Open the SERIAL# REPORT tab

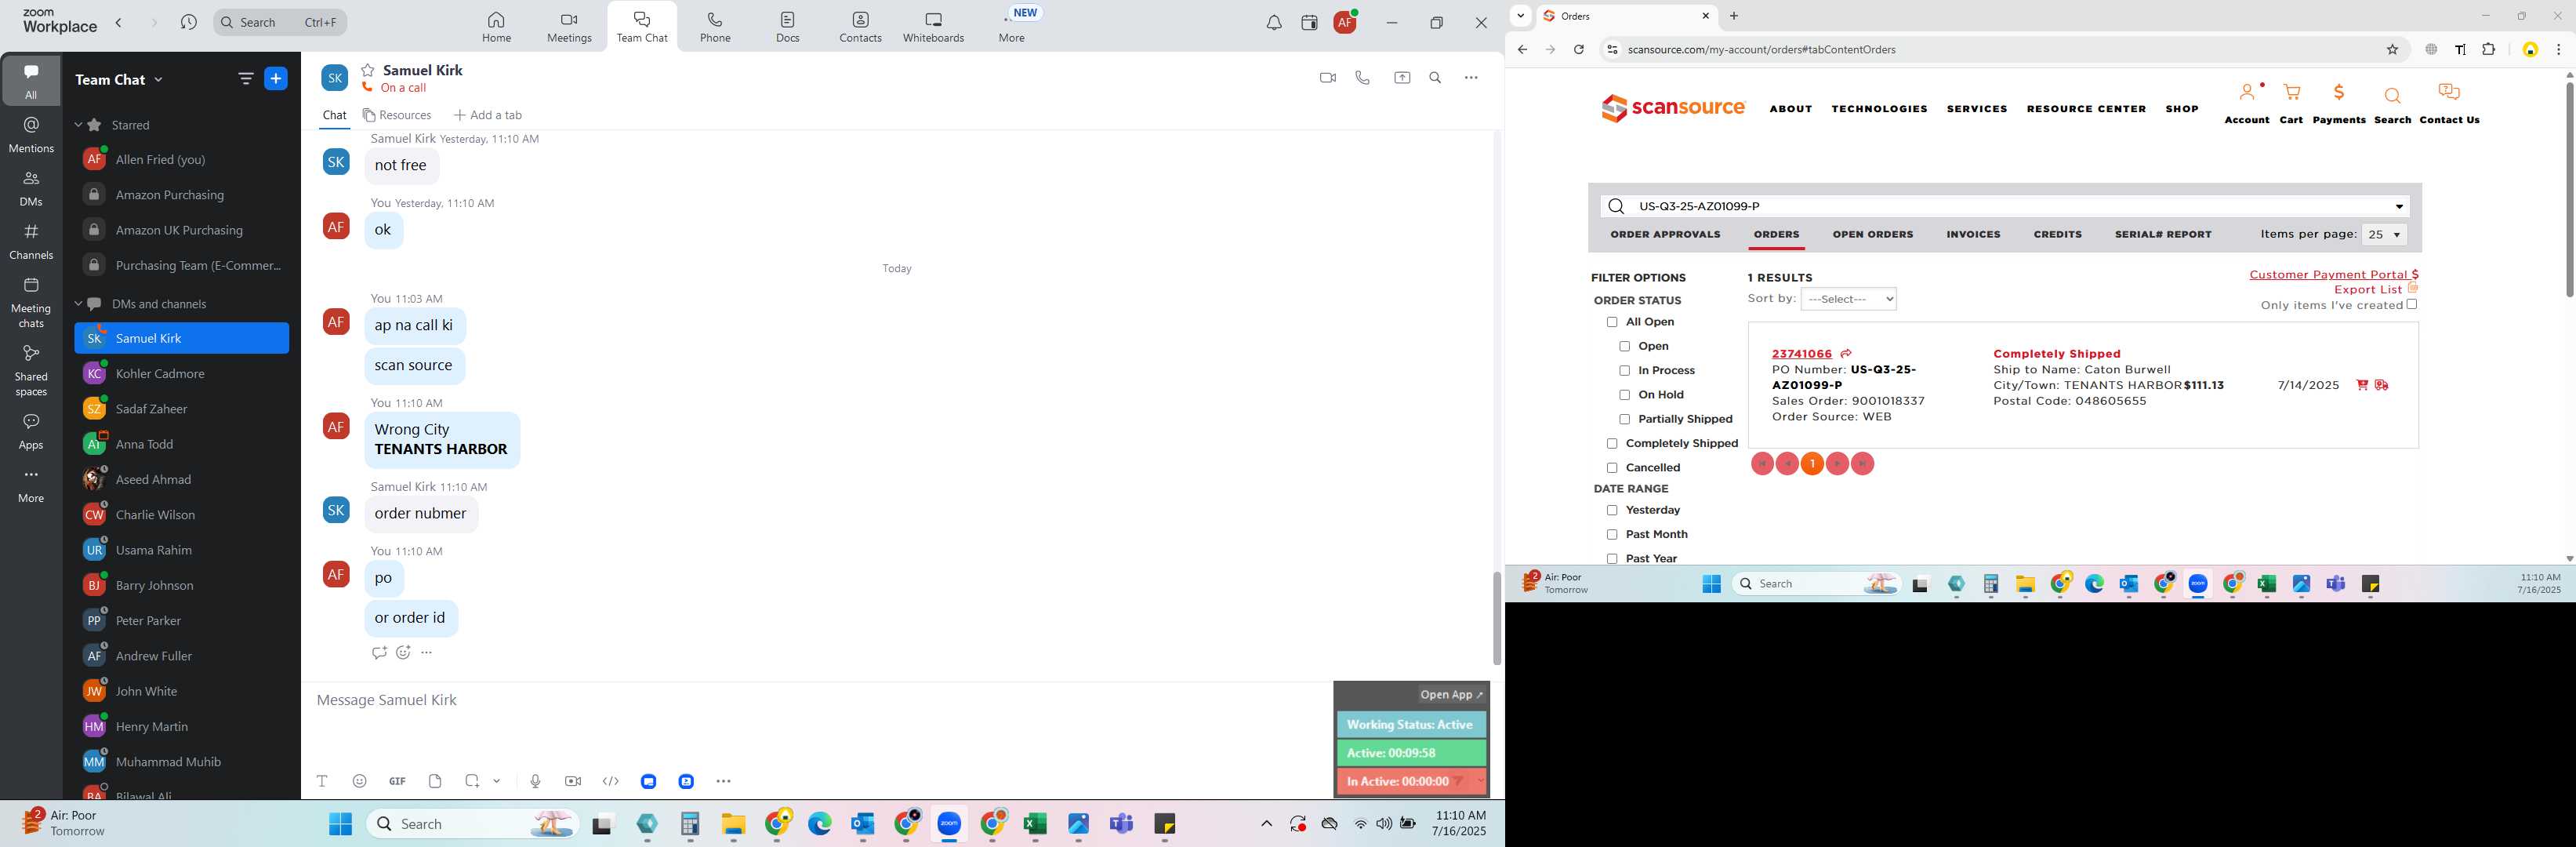coord(2163,235)
